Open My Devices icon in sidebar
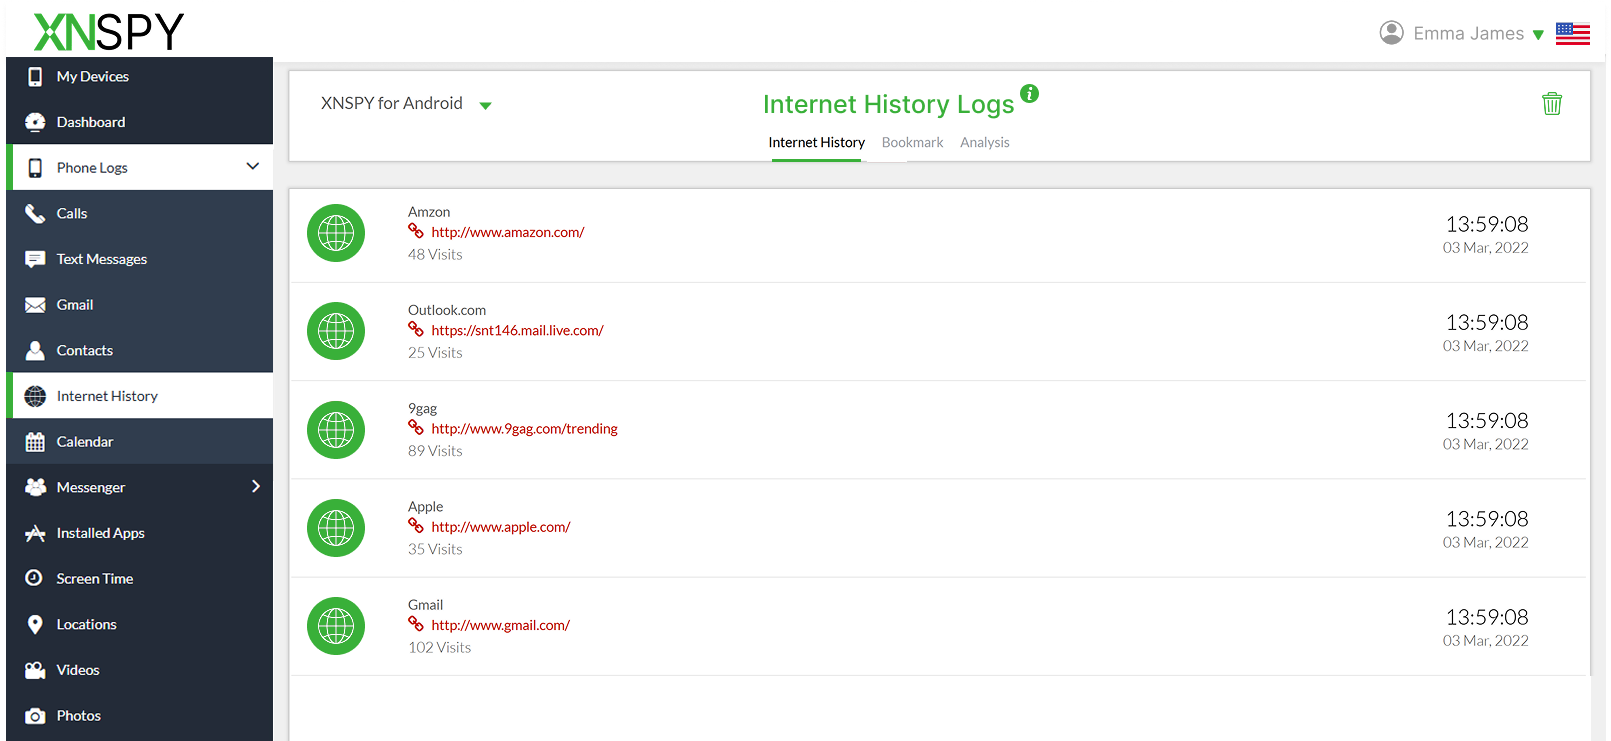The height and width of the screenshot is (741, 1611). pos(35,77)
